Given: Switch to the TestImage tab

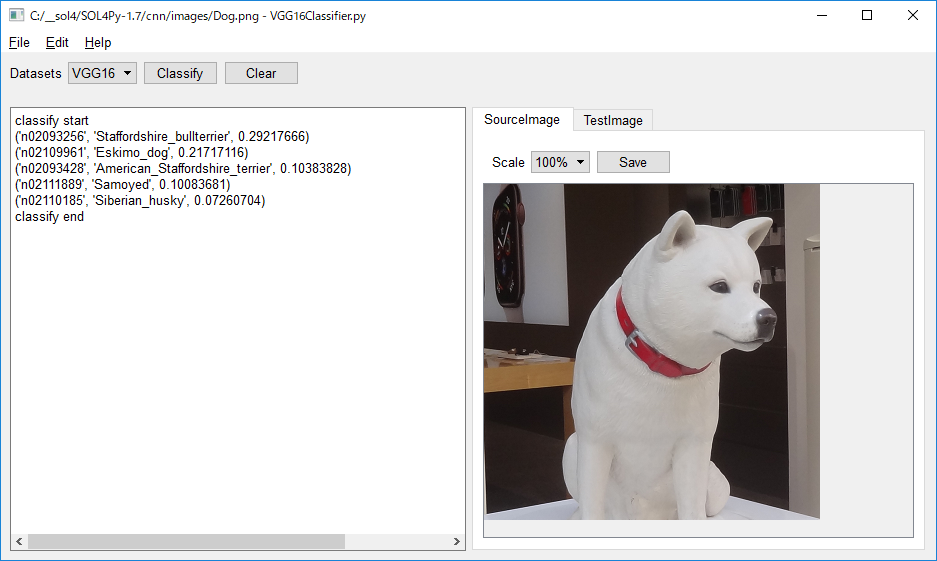Looking at the screenshot, I should click(x=613, y=120).
